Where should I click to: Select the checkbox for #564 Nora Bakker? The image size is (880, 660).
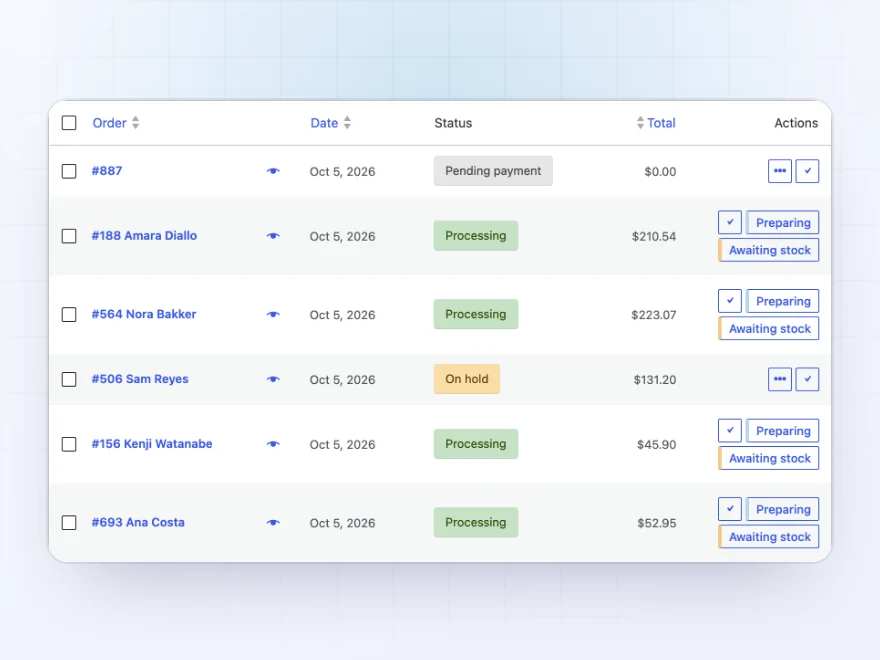(69, 314)
